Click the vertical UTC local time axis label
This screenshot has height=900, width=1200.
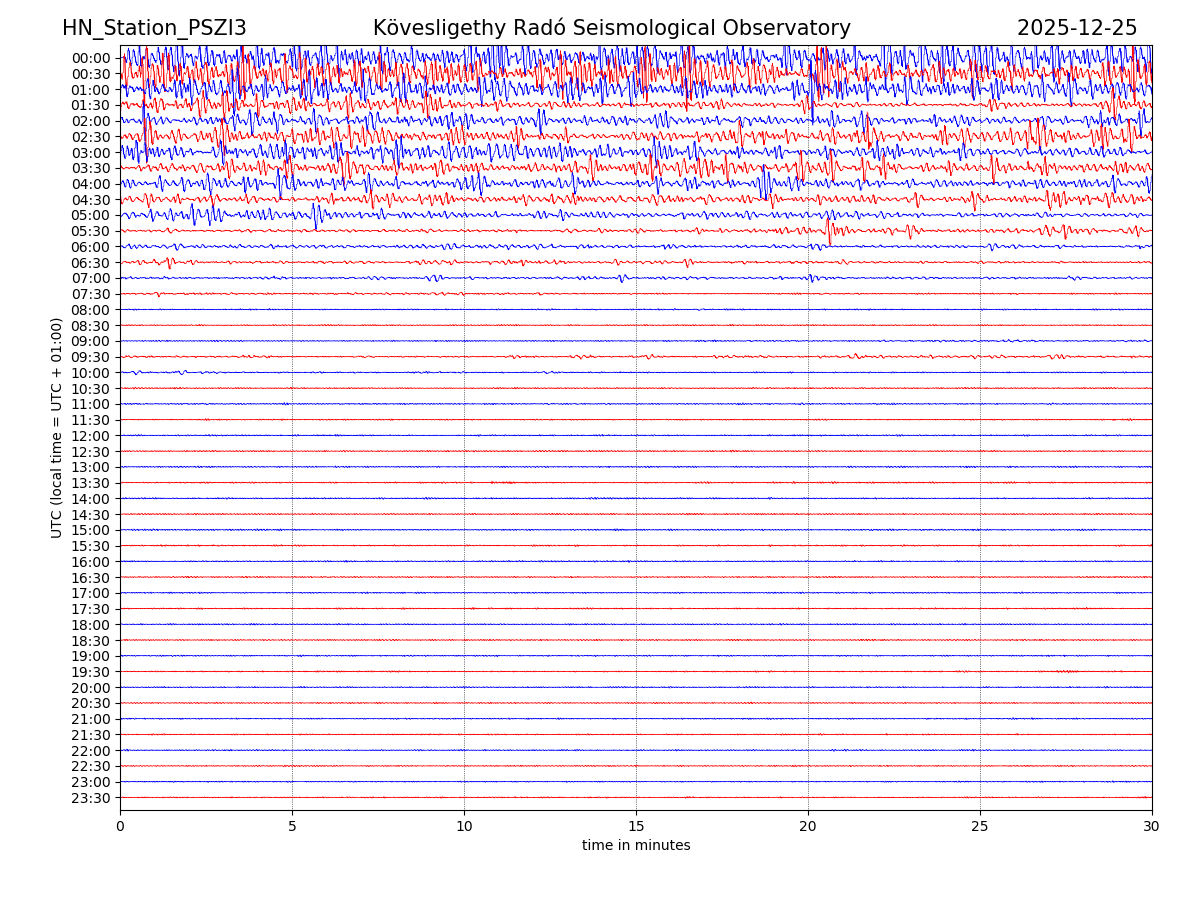click(x=58, y=428)
